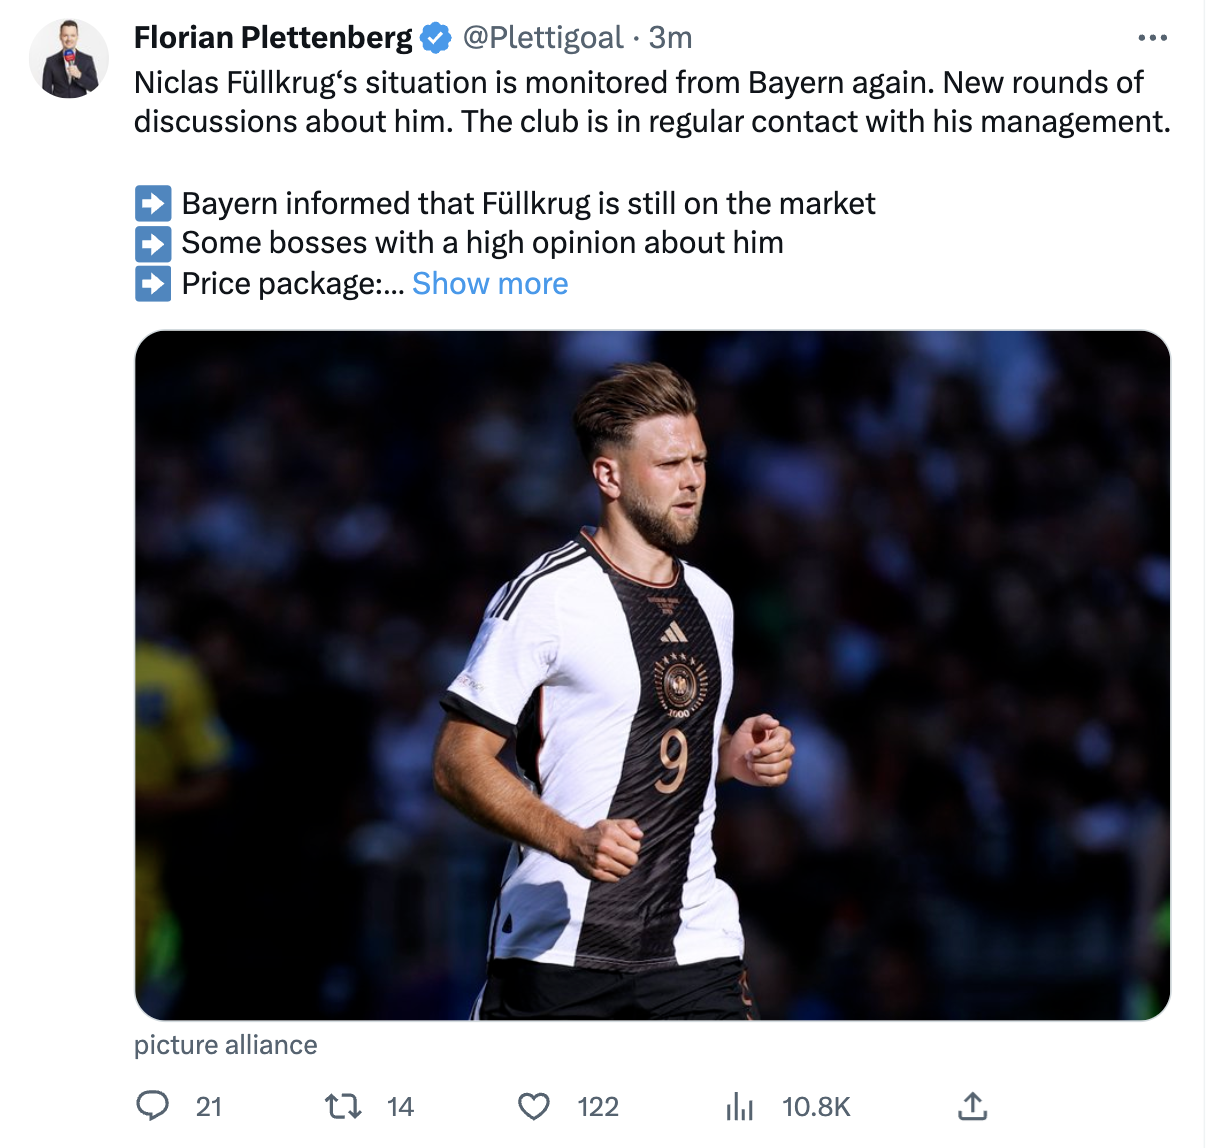Click the blue verified badge

tap(435, 38)
